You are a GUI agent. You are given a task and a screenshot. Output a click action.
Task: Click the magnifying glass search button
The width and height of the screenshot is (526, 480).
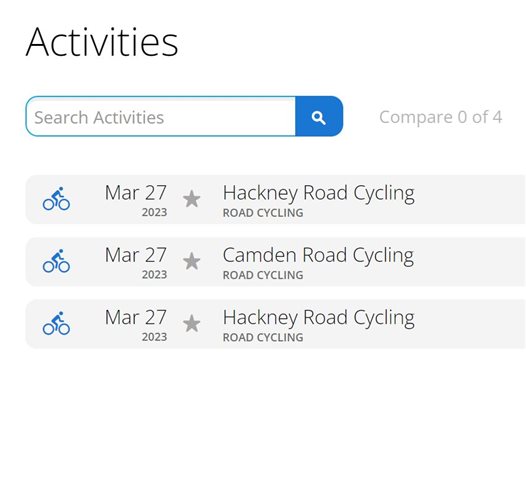(x=319, y=116)
